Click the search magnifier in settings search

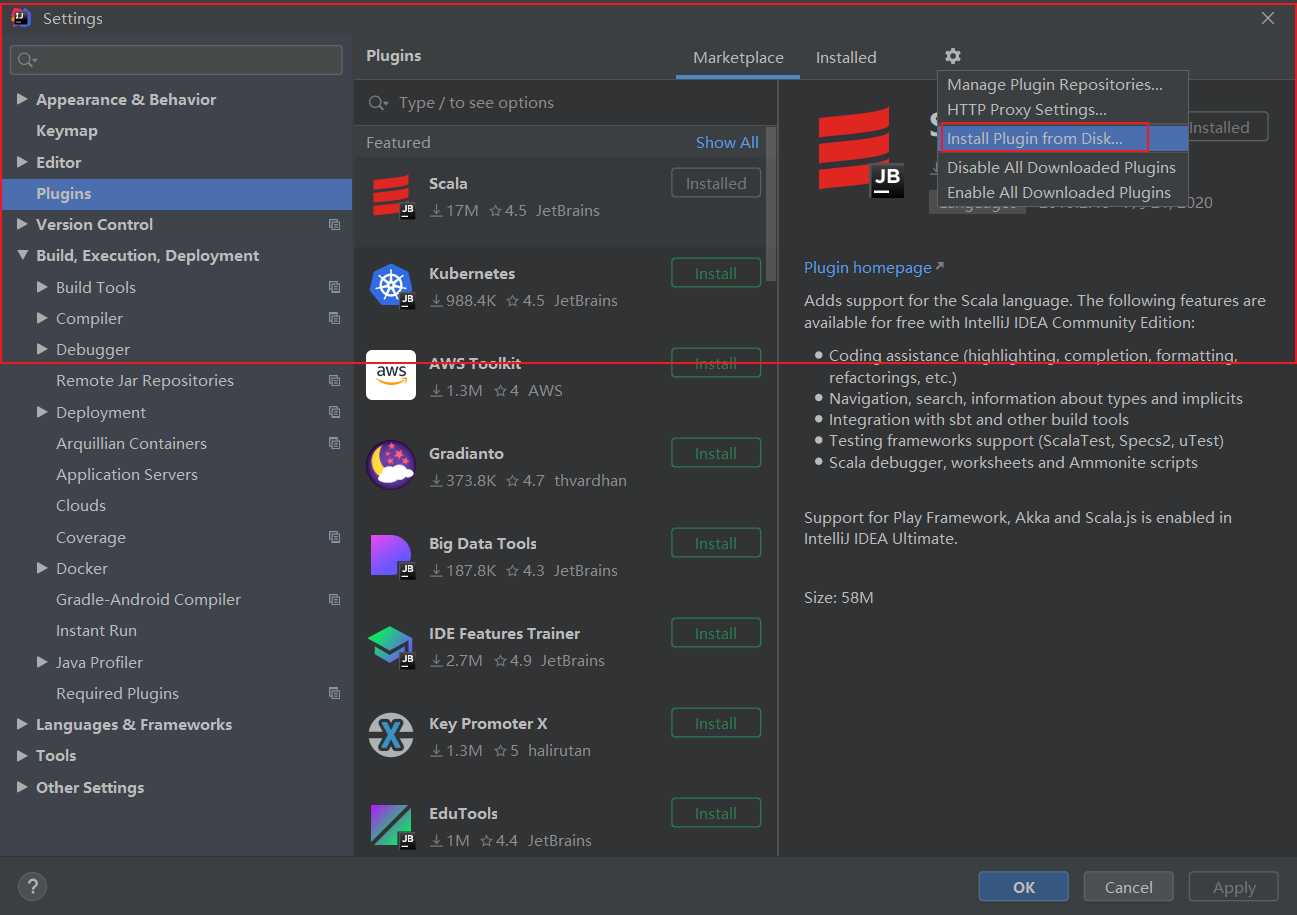27,61
